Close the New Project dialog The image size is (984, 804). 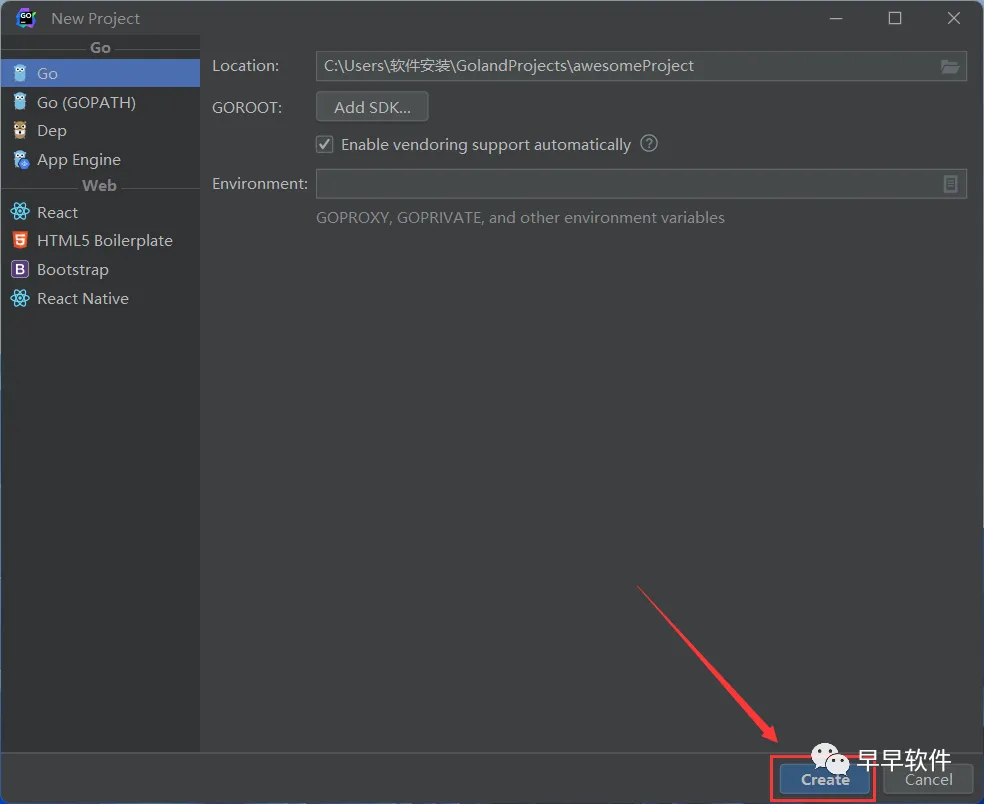pos(954,18)
